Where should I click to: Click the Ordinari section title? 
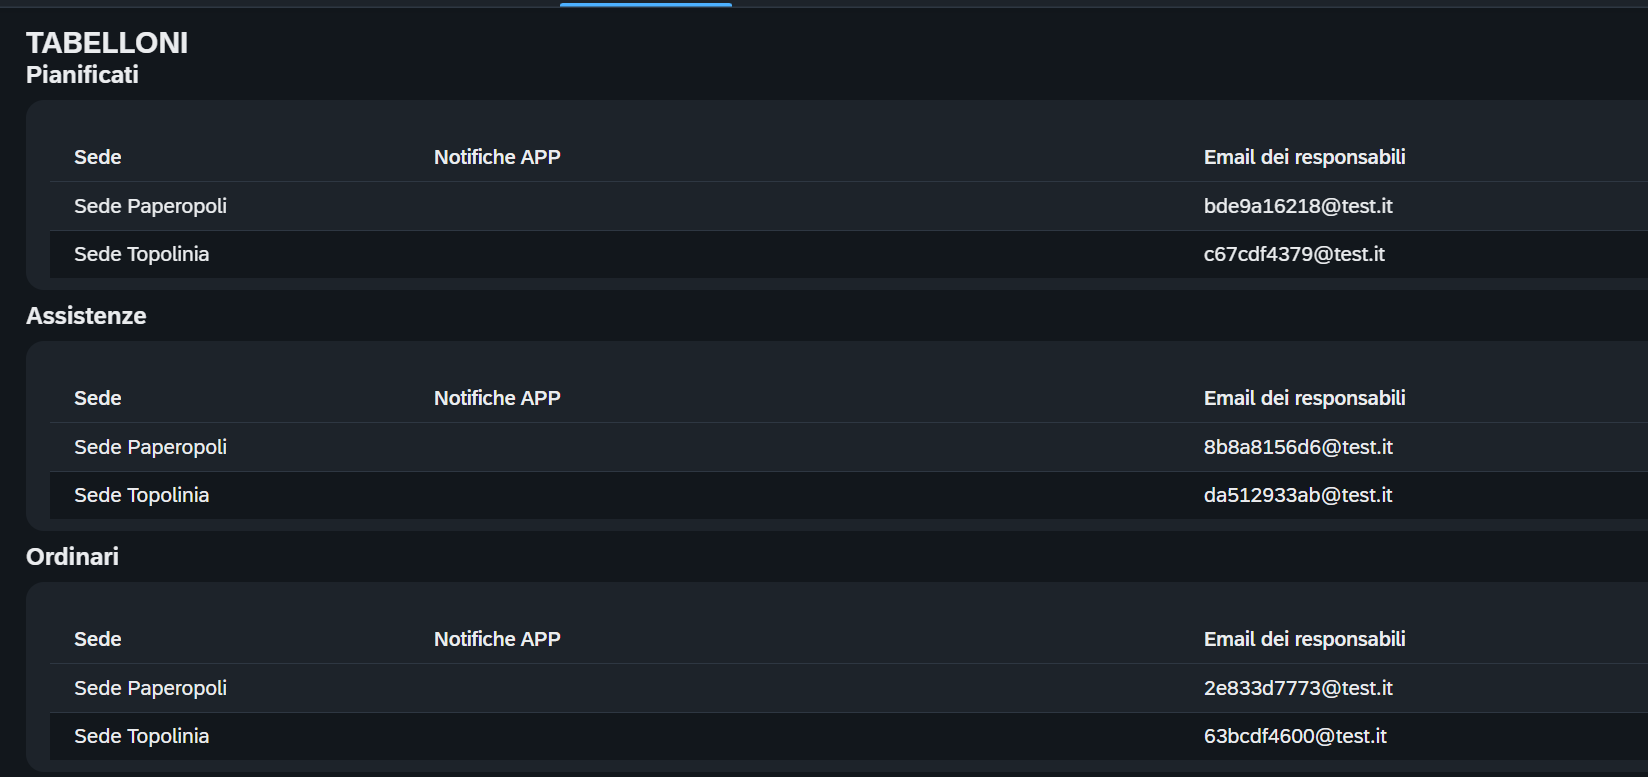(x=72, y=557)
